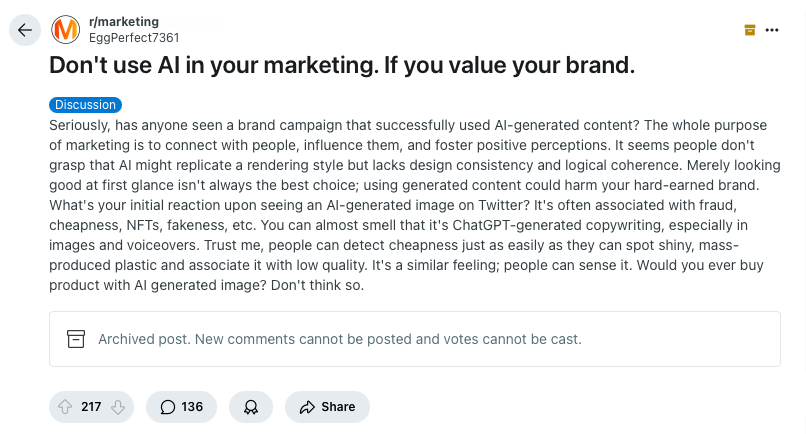806x434 pixels.
Task: Click the 217 vote score
Action: [x=91, y=407]
